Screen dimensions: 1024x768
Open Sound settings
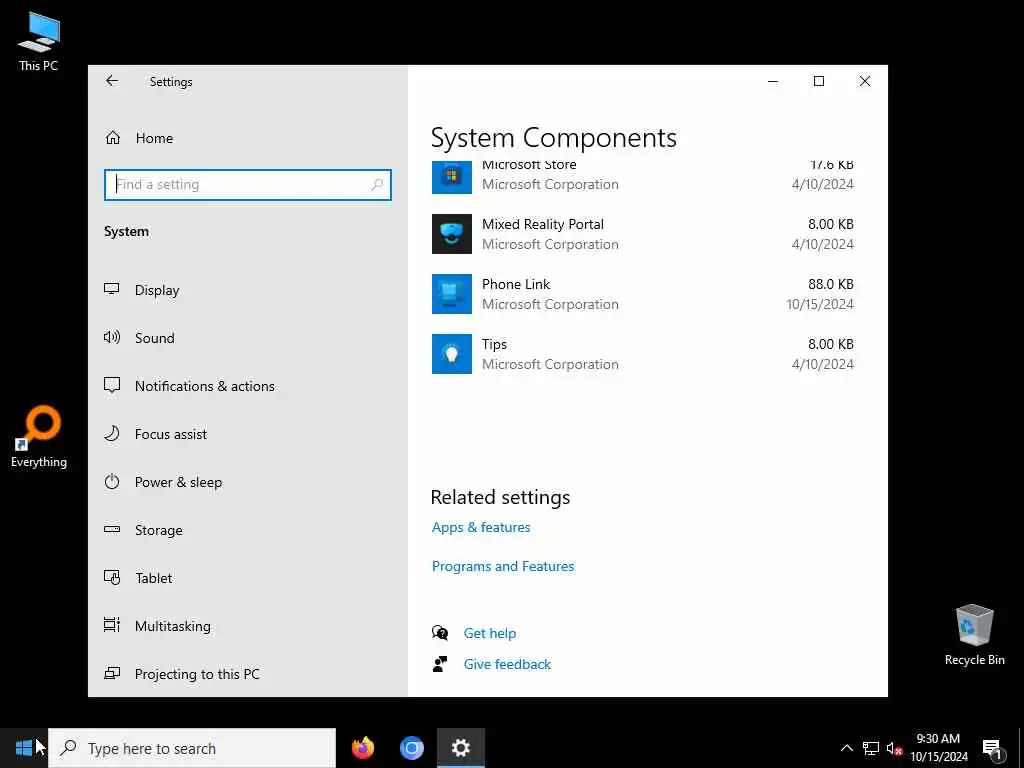click(x=155, y=338)
